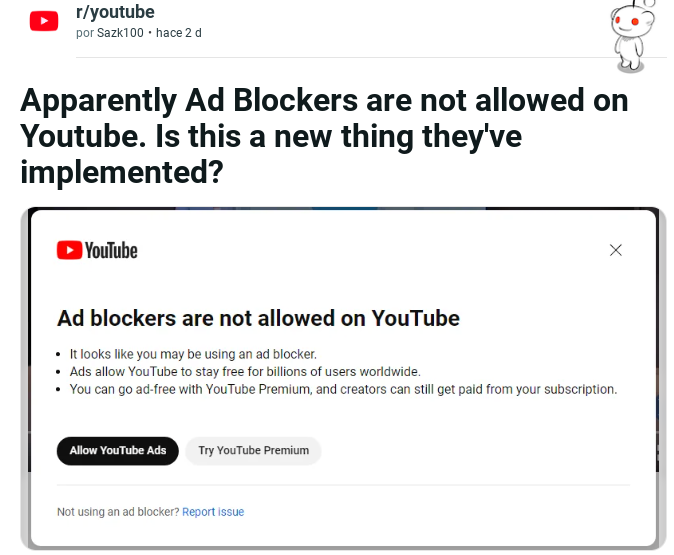The width and height of the screenshot is (674, 555).
Task: Click the 'Not using an ad blocker?' text
Action: [118, 512]
